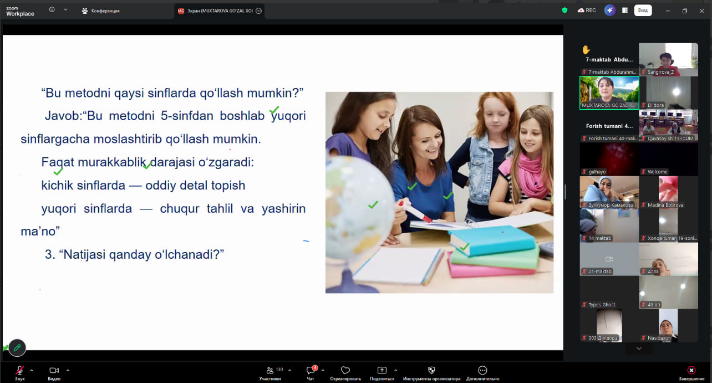
Task: Minimize the Zoom window
Action: [668, 10]
